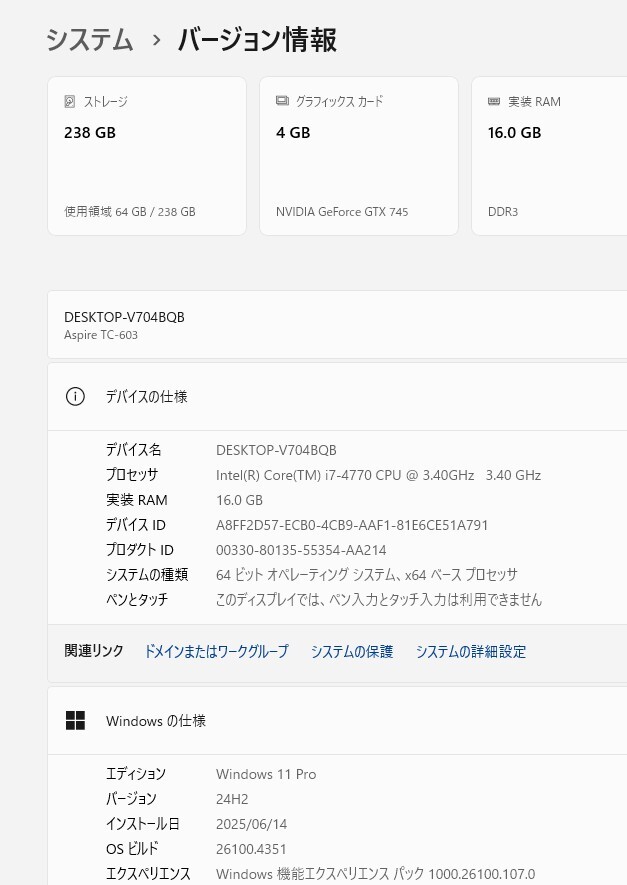Click the graphics card icon
Screen dimensions: 627x885
click(282, 101)
